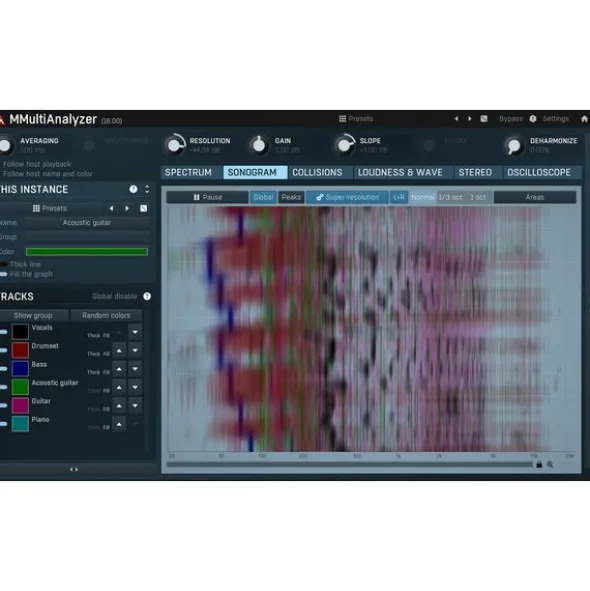The image size is (590, 591).
Task: Click the empty Group field
Action: point(87,237)
